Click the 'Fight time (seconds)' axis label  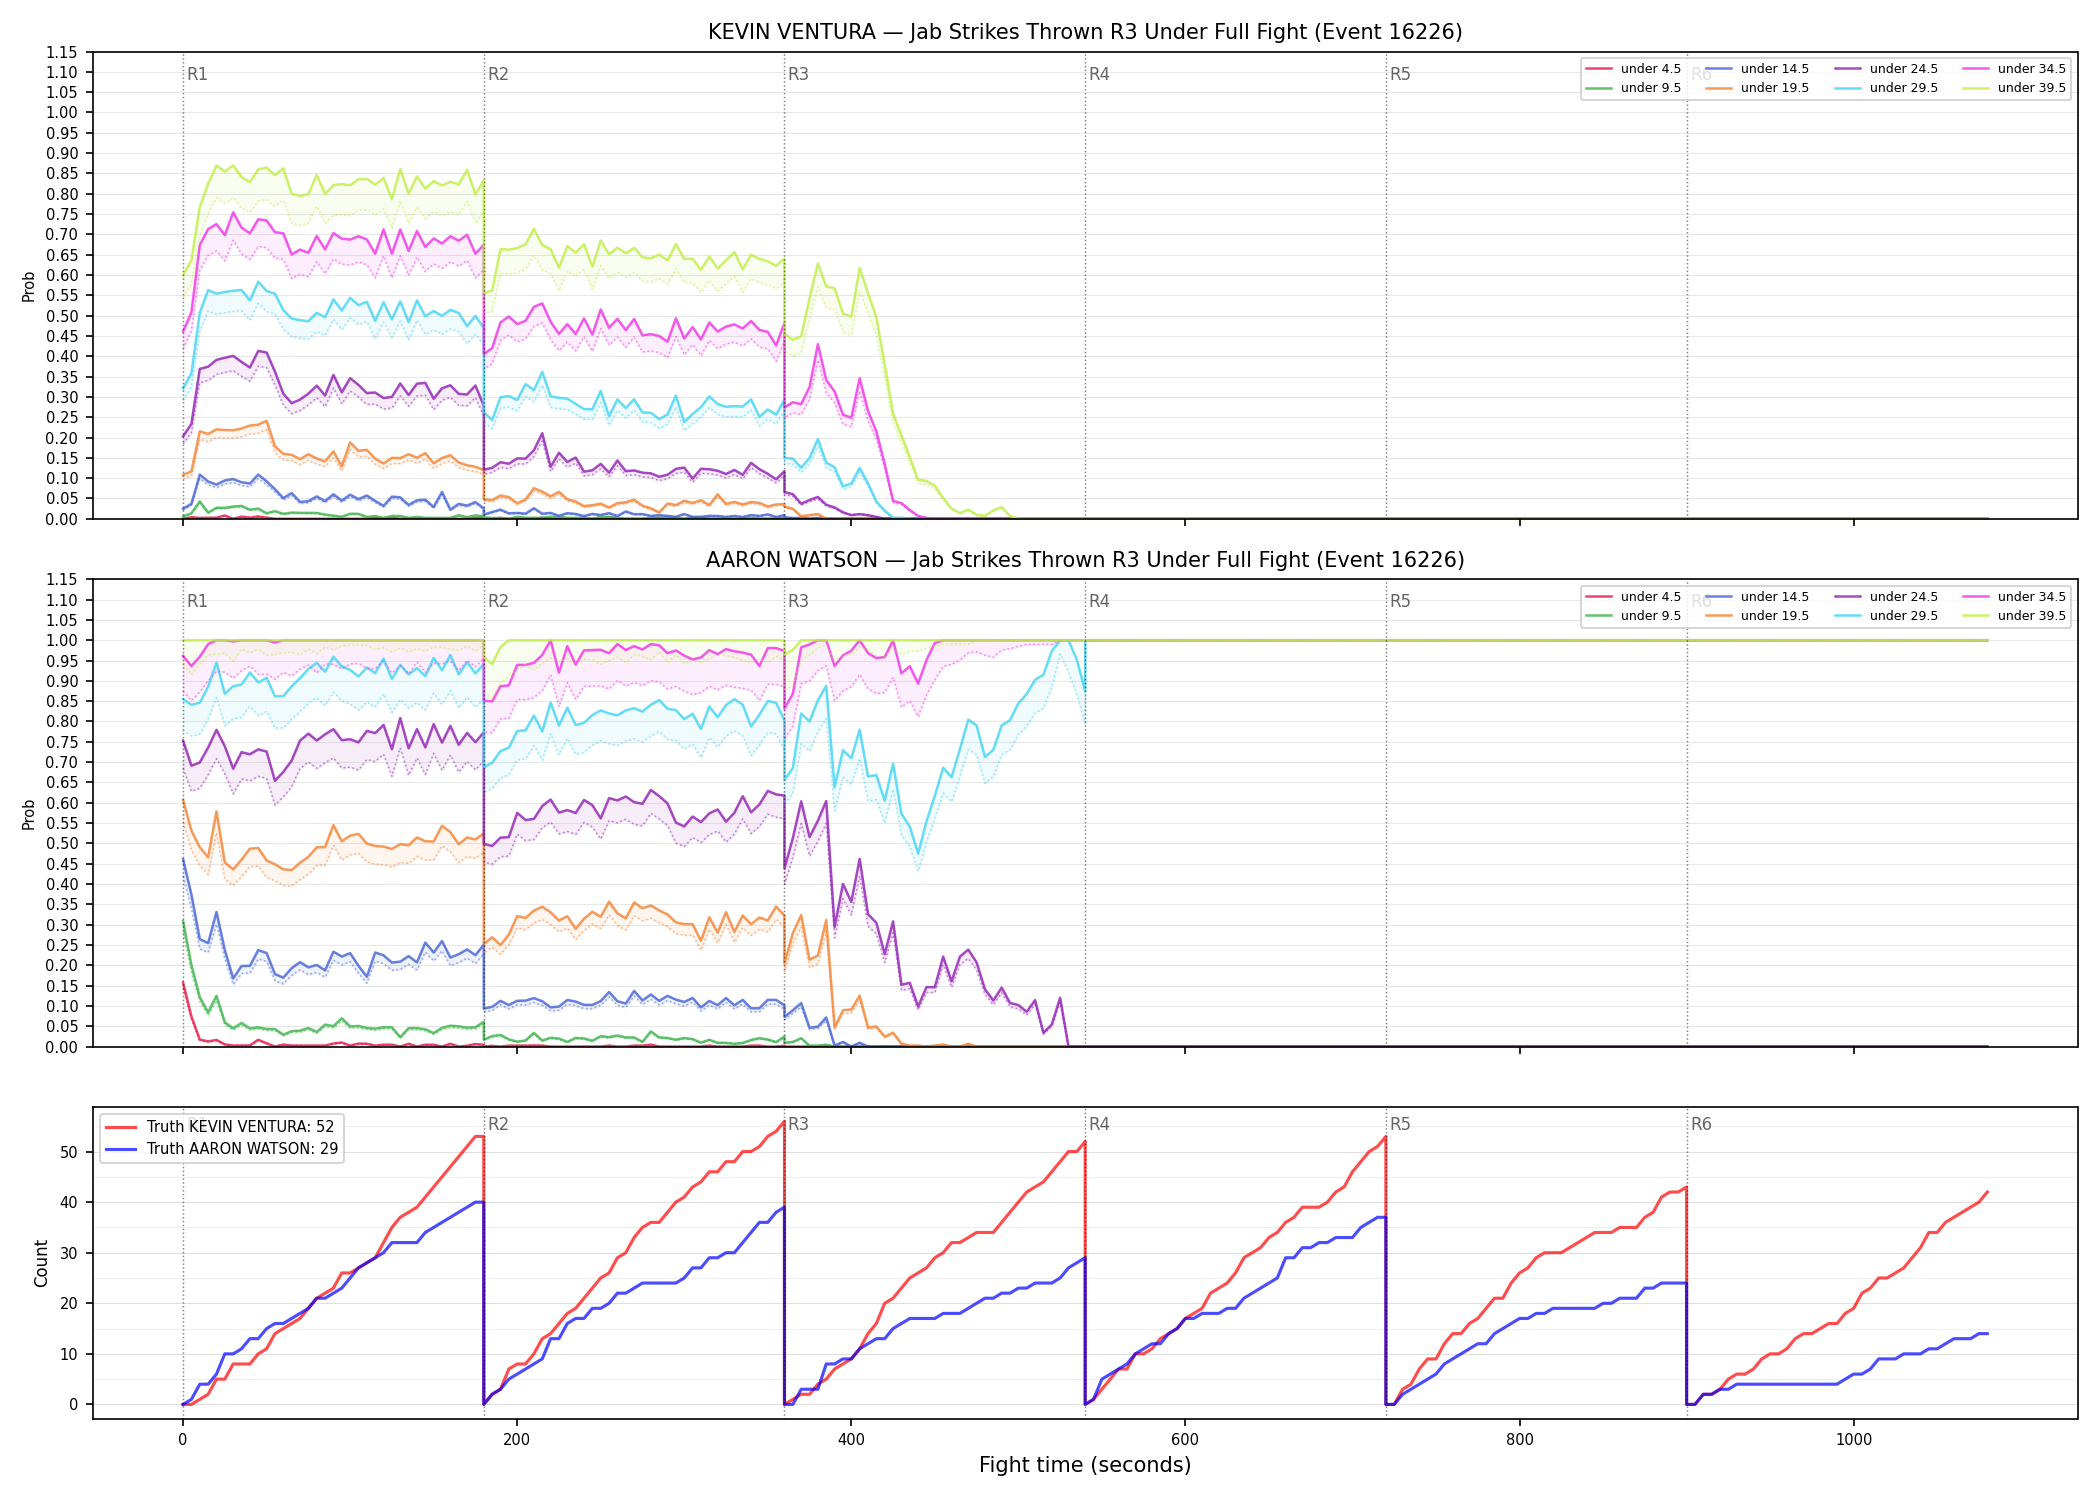click(x=1085, y=1465)
